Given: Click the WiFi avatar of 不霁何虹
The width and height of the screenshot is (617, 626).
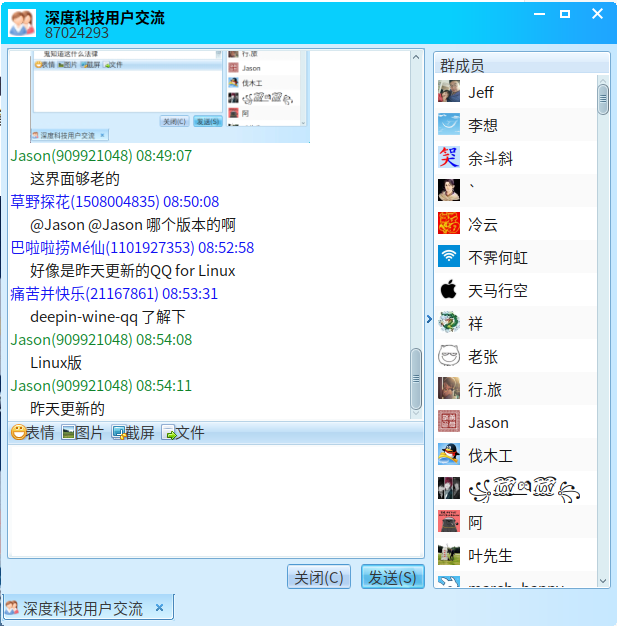Looking at the screenshot, I should coord(449,257).
